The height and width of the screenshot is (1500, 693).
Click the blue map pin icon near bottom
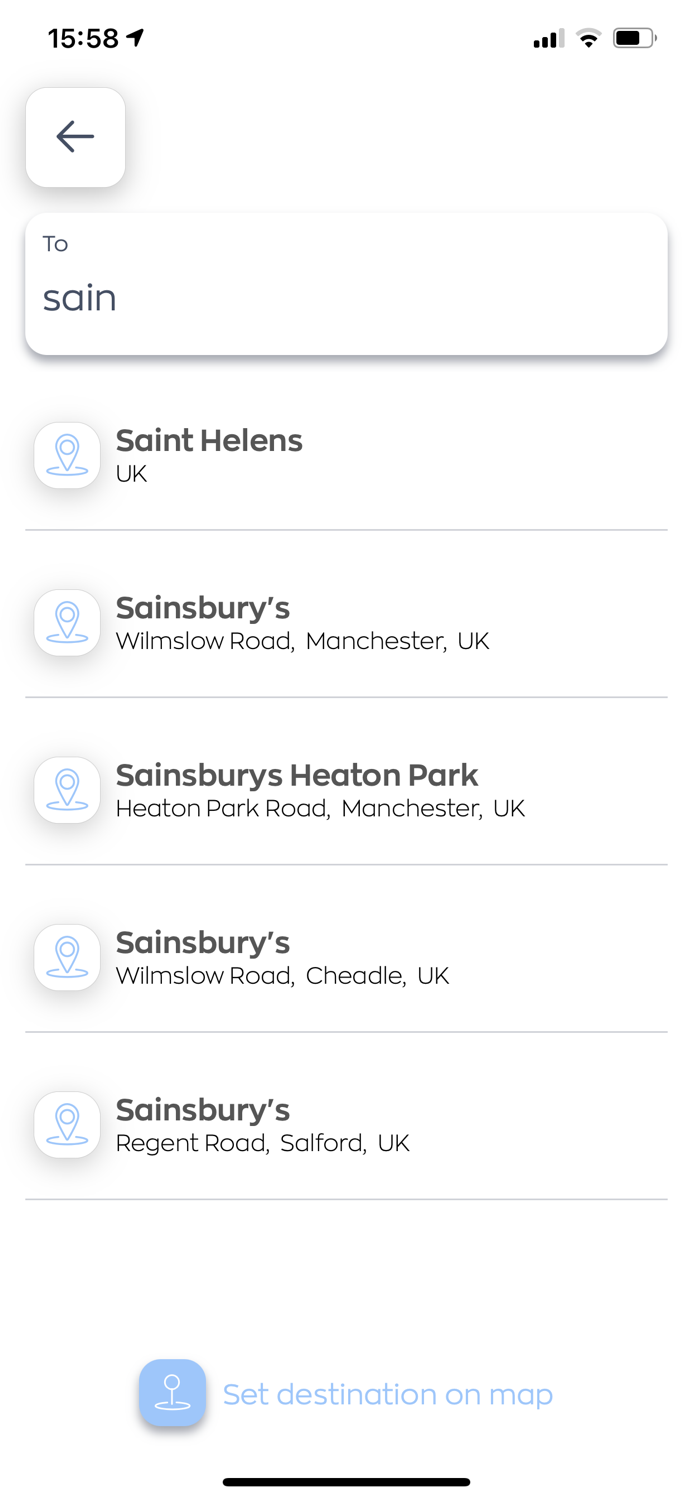[172, 1392]
